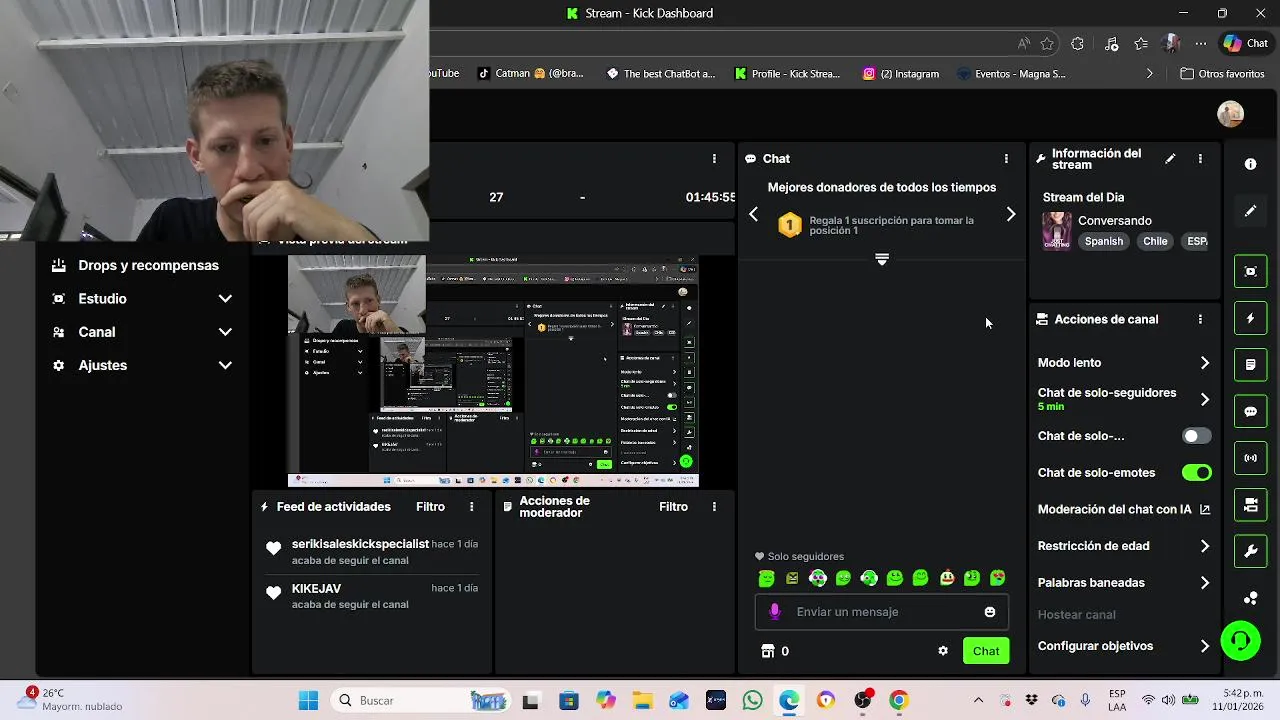Open stream preview panel three-dot menu
Screen dimensions: 1280x720
click(x=714, y=159)
